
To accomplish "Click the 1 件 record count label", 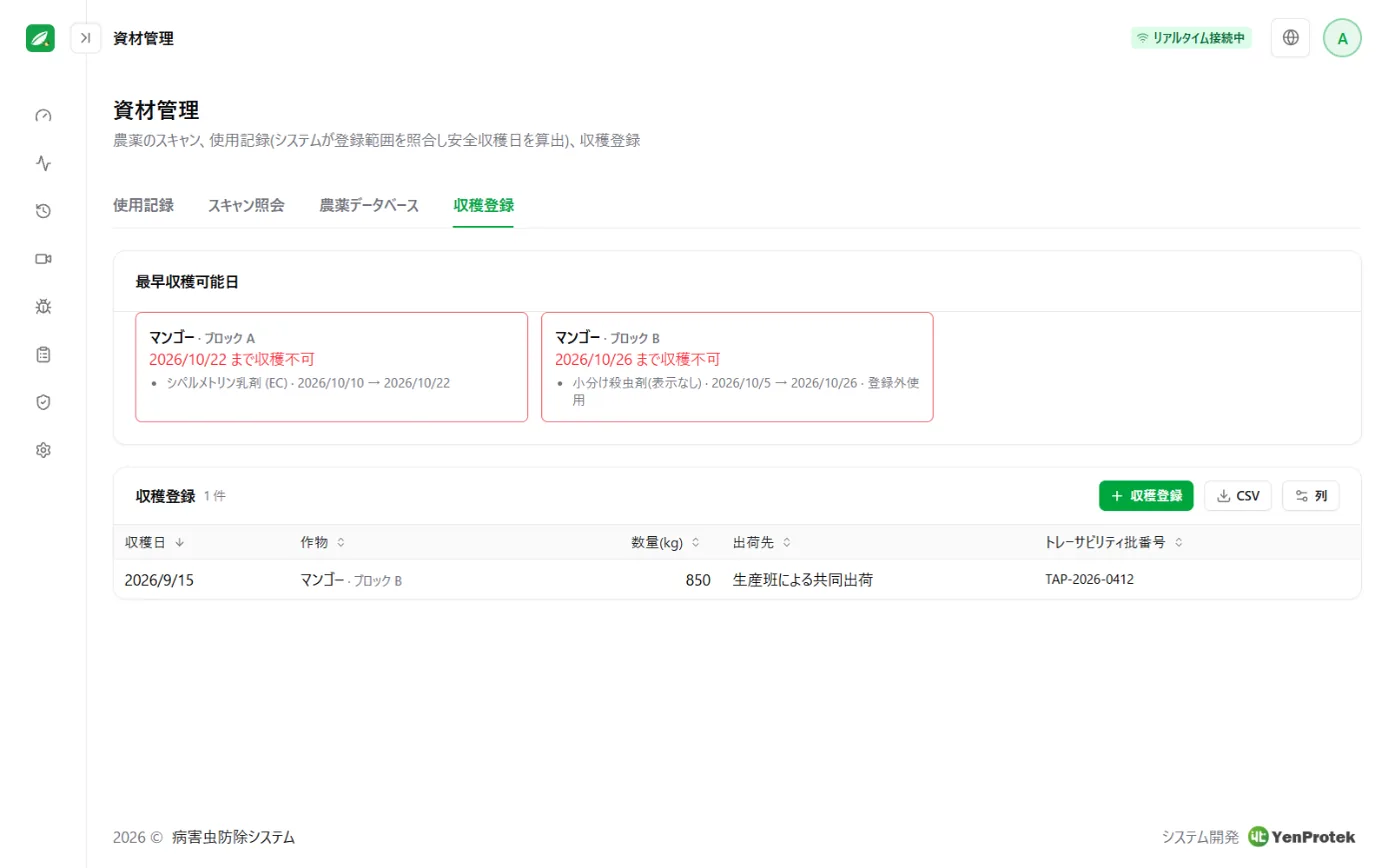I will coord(214,496).
